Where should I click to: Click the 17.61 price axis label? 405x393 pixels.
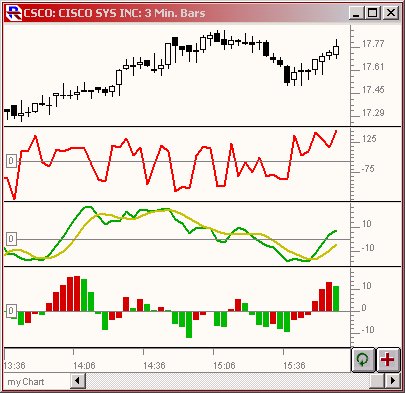tap(373, 67)
